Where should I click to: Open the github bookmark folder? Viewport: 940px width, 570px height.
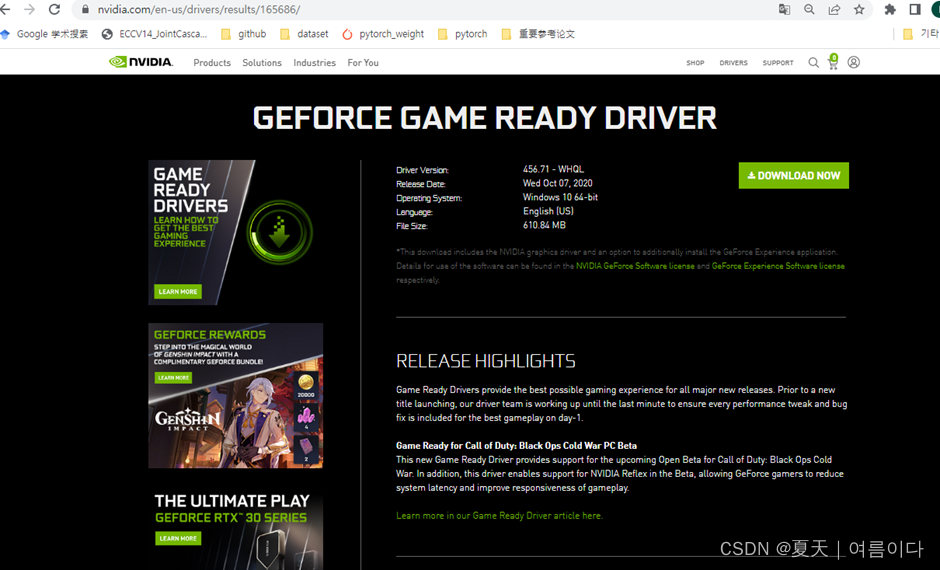[x=244, y=34]
